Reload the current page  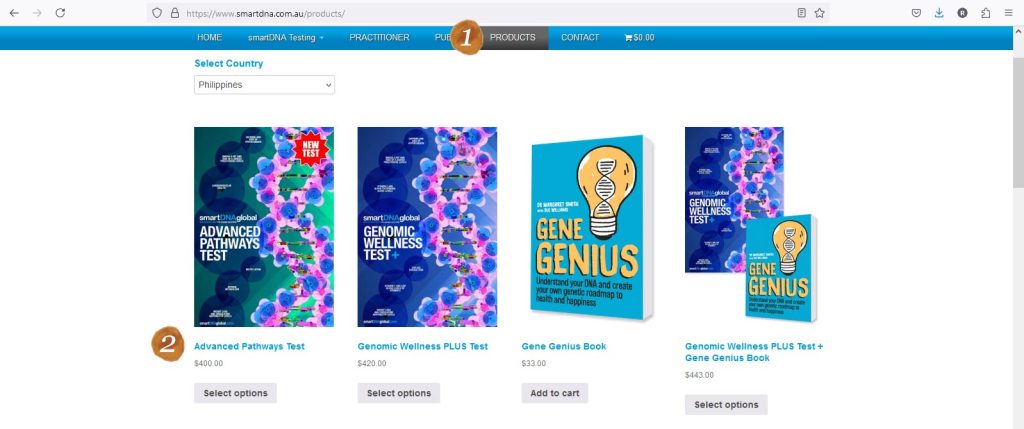pyautogui.click(x=60, y=13)
